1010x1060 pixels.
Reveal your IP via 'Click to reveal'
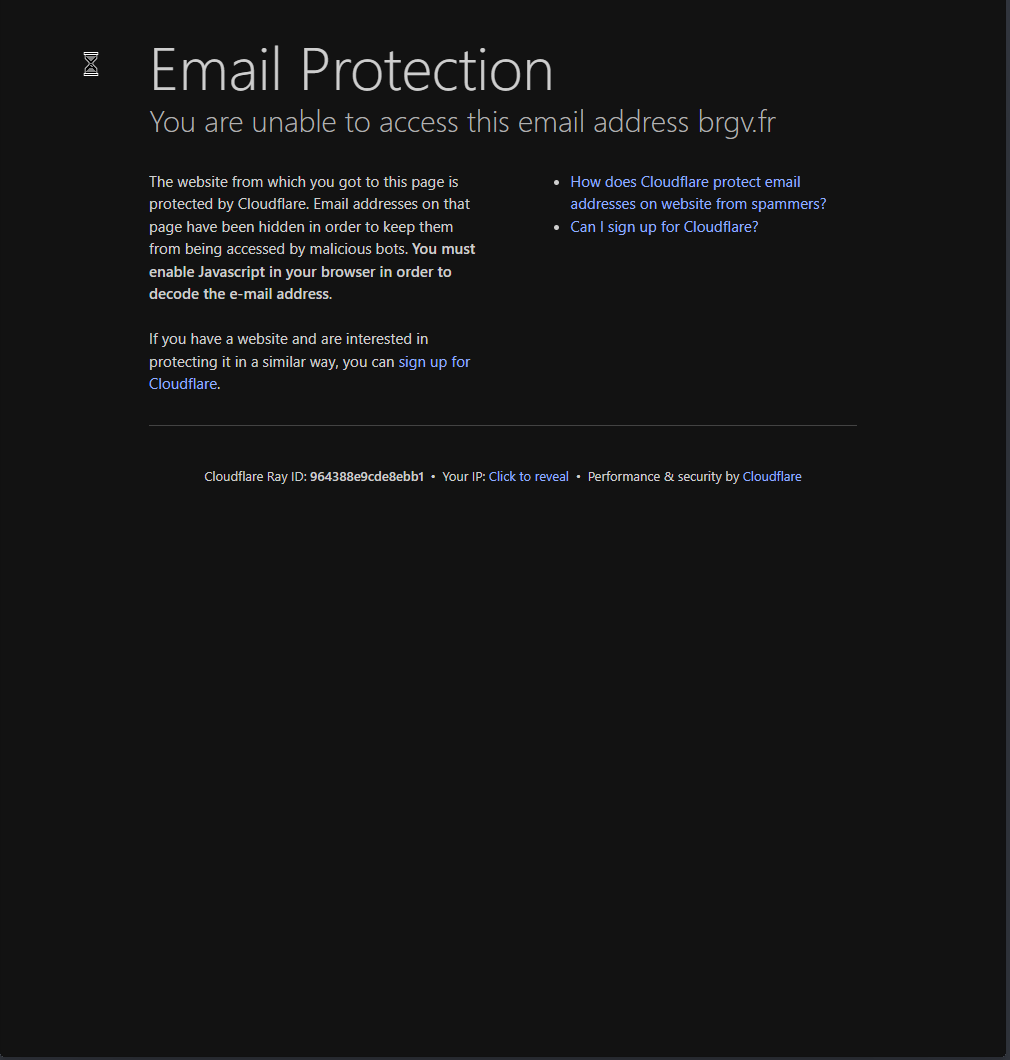click(528, 477)
